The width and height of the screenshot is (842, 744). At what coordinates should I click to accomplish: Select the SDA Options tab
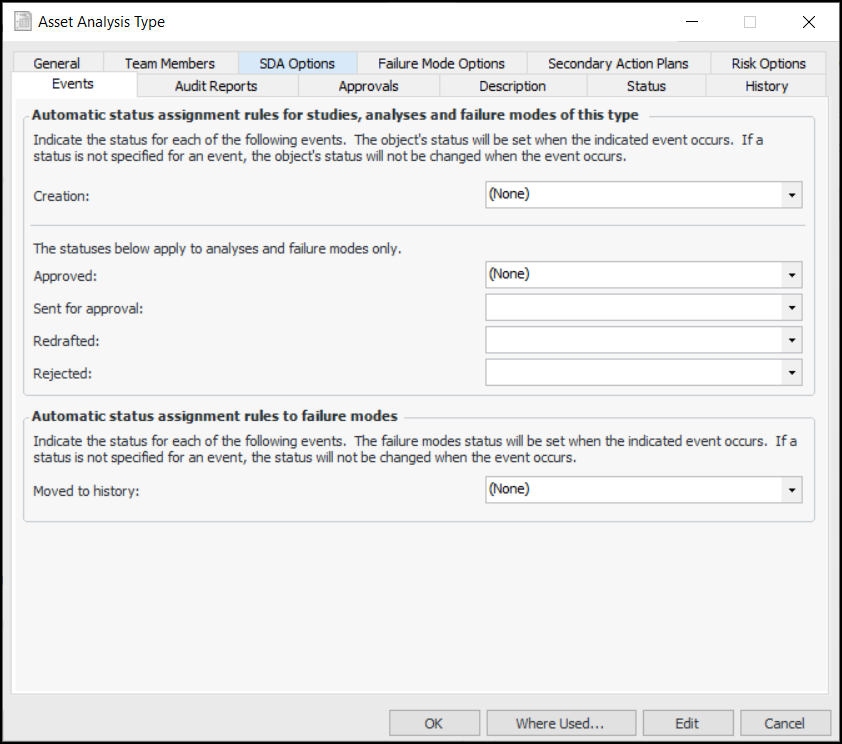click(297, 63)
